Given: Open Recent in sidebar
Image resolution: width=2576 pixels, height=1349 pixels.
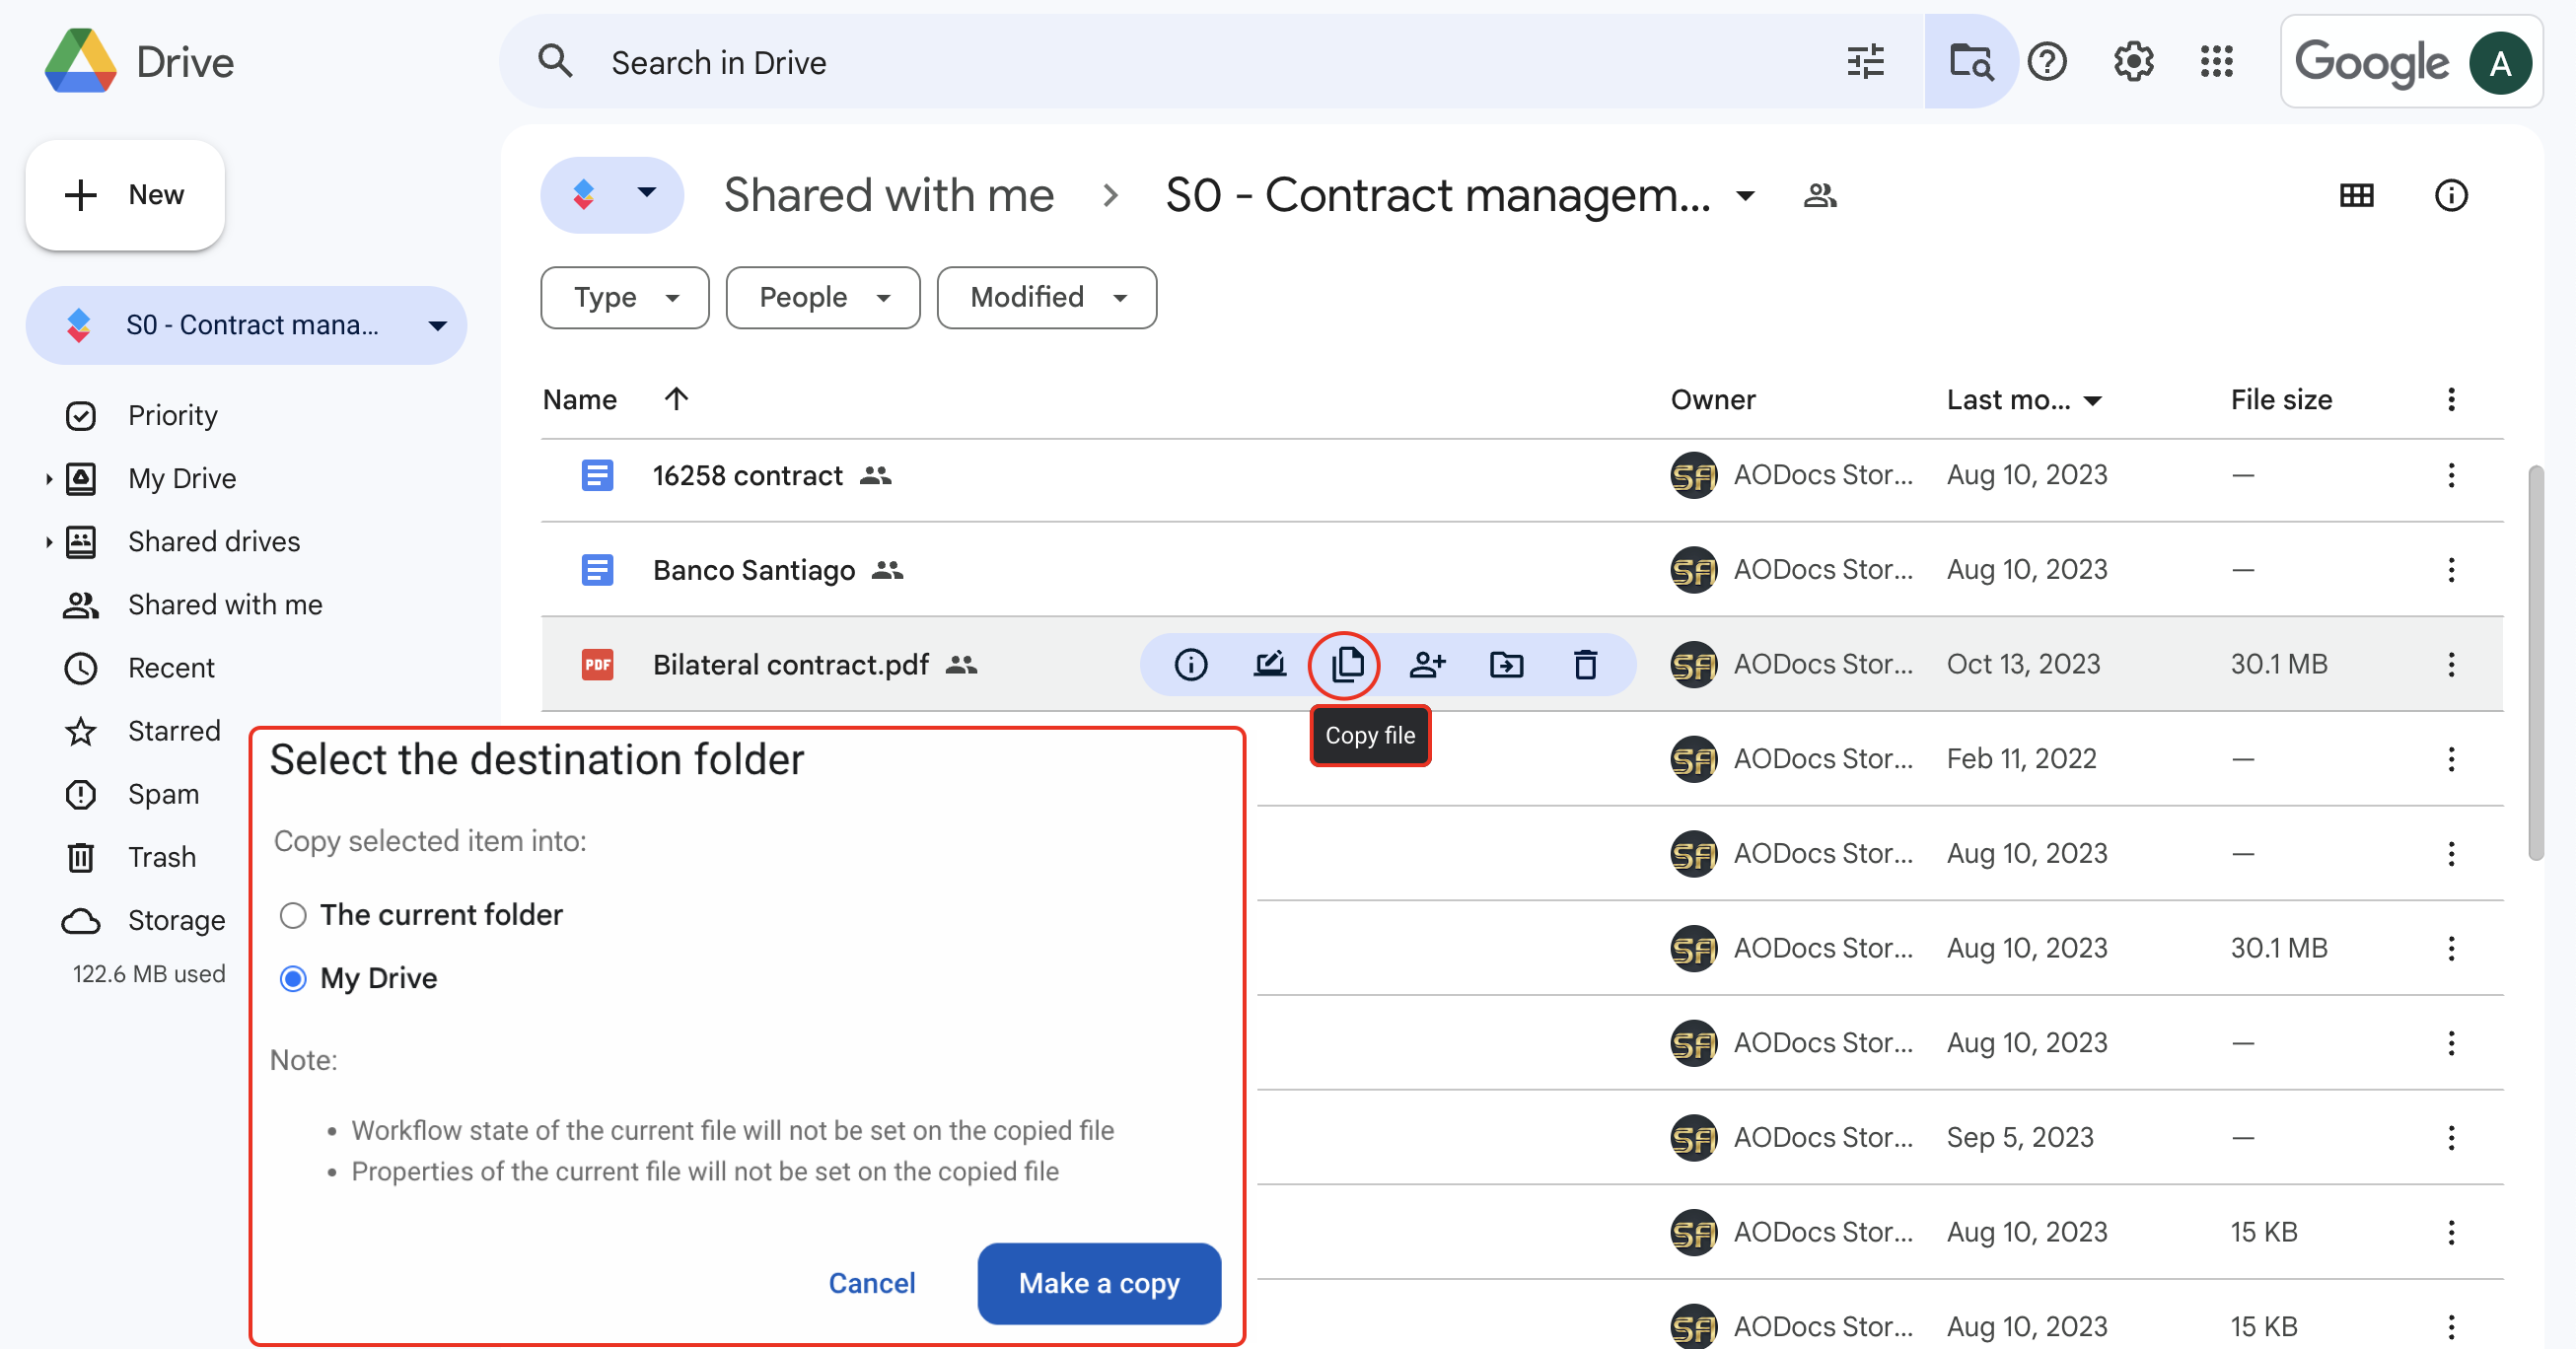Looking at the screenshot, I should pos(171,667).
